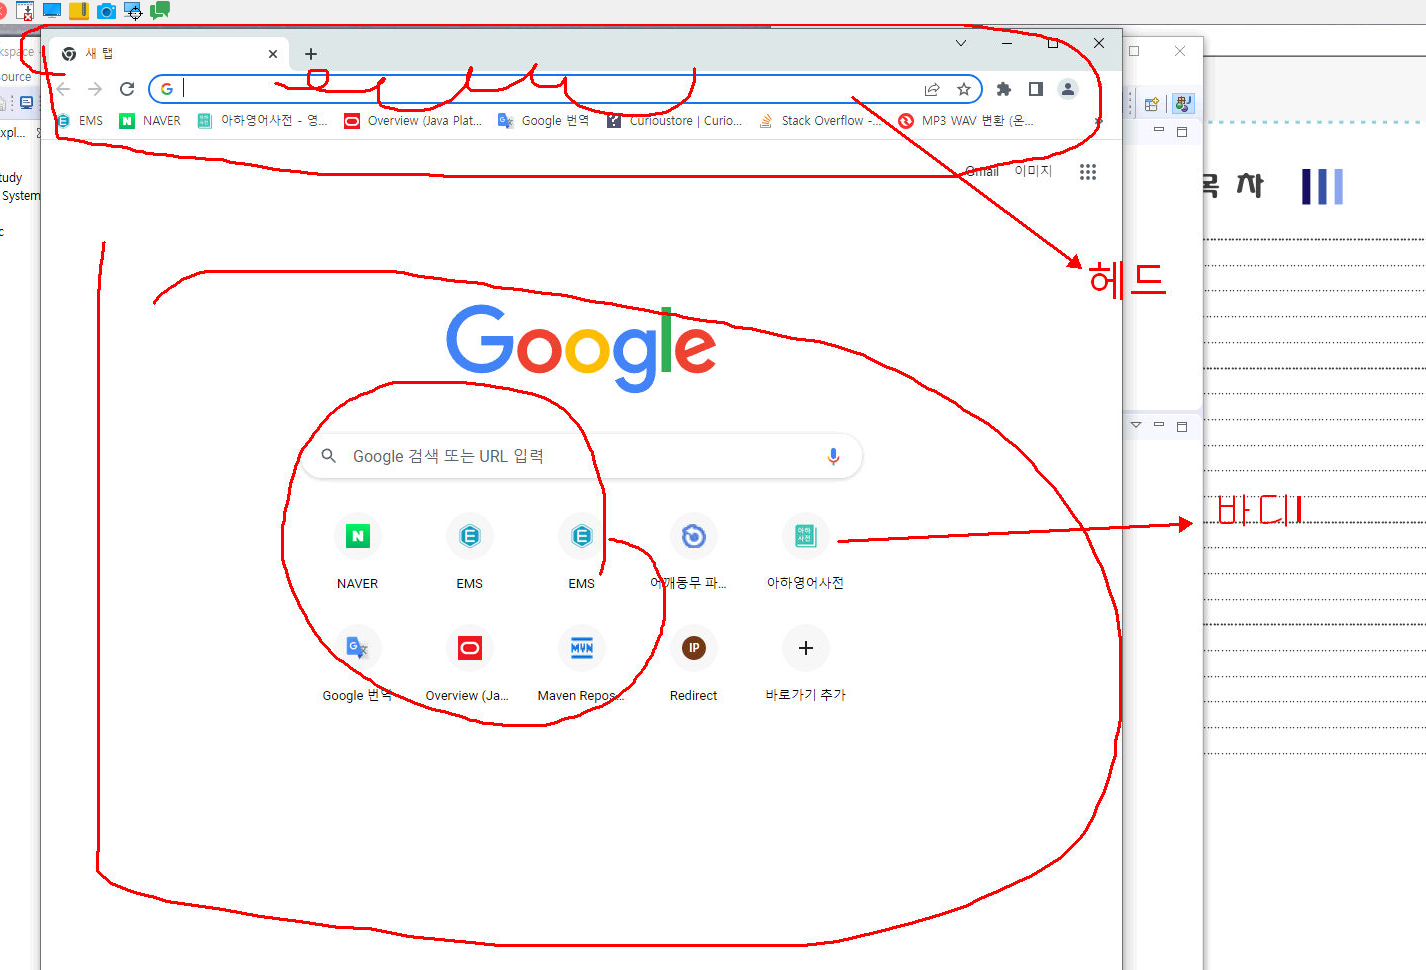
Task: Minimize the Eclipse upper right panel
Action: (1159, 130)
